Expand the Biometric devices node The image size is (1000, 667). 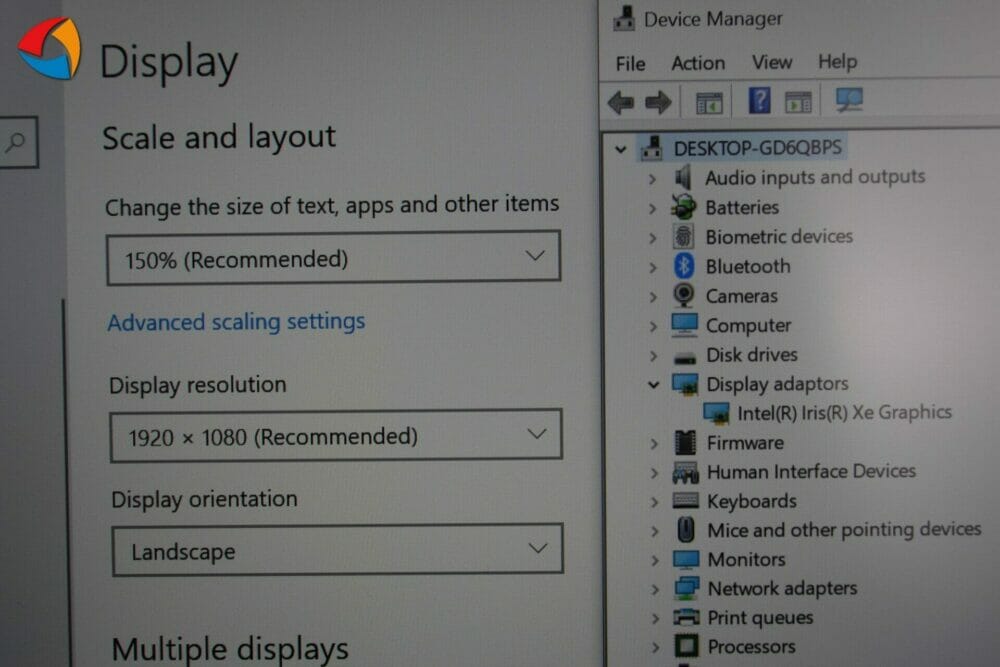pos(652,238)
